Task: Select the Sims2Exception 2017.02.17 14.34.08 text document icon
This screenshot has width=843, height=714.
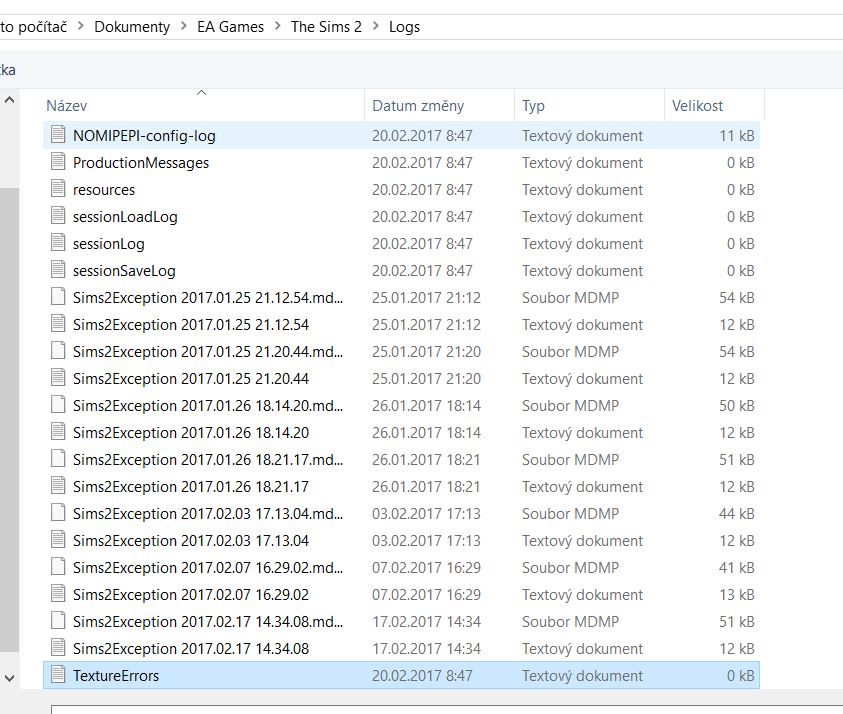Action: click(x=57, y=648)
